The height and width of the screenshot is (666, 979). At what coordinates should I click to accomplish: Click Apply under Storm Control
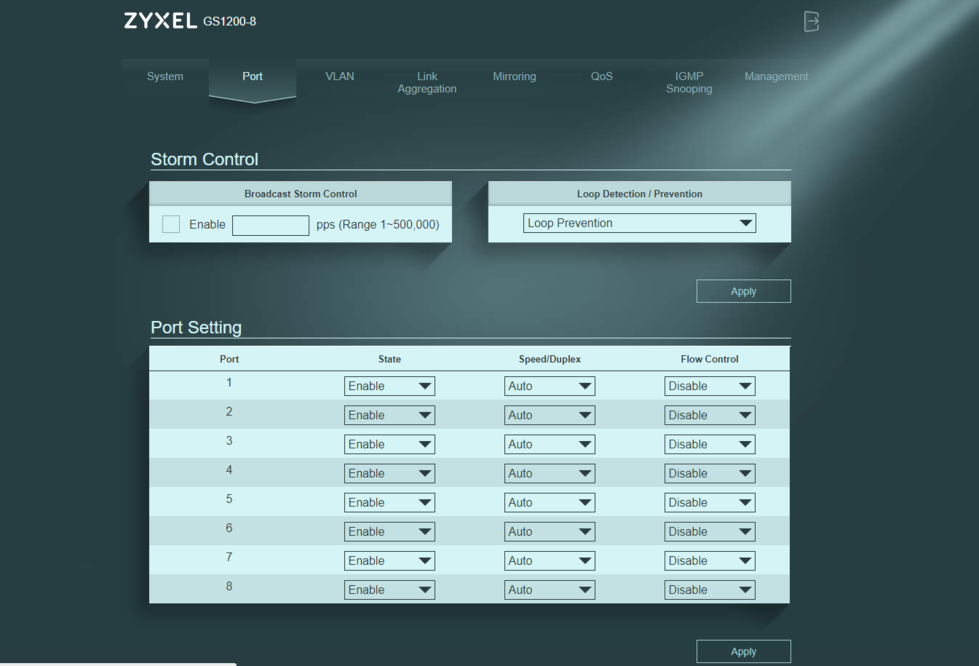[x=743, y=291]
